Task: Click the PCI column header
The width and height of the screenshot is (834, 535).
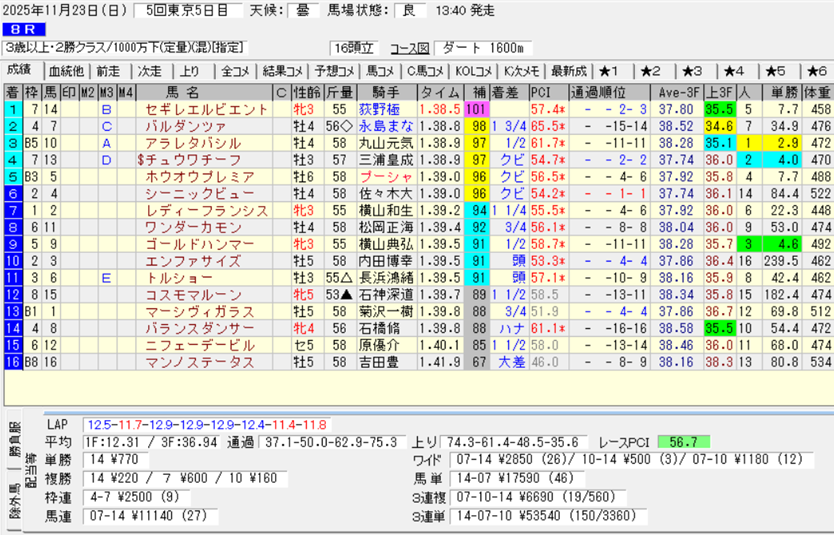Action: click(x=541, y=92)
